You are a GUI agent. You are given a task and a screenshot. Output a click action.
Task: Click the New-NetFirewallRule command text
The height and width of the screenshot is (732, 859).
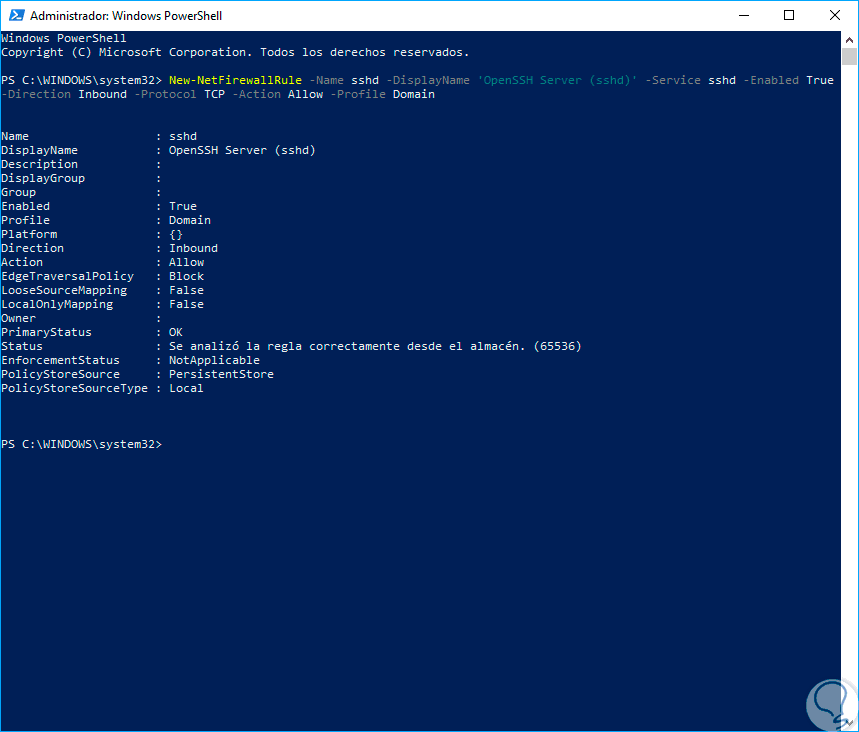click(x=236, y=80)
